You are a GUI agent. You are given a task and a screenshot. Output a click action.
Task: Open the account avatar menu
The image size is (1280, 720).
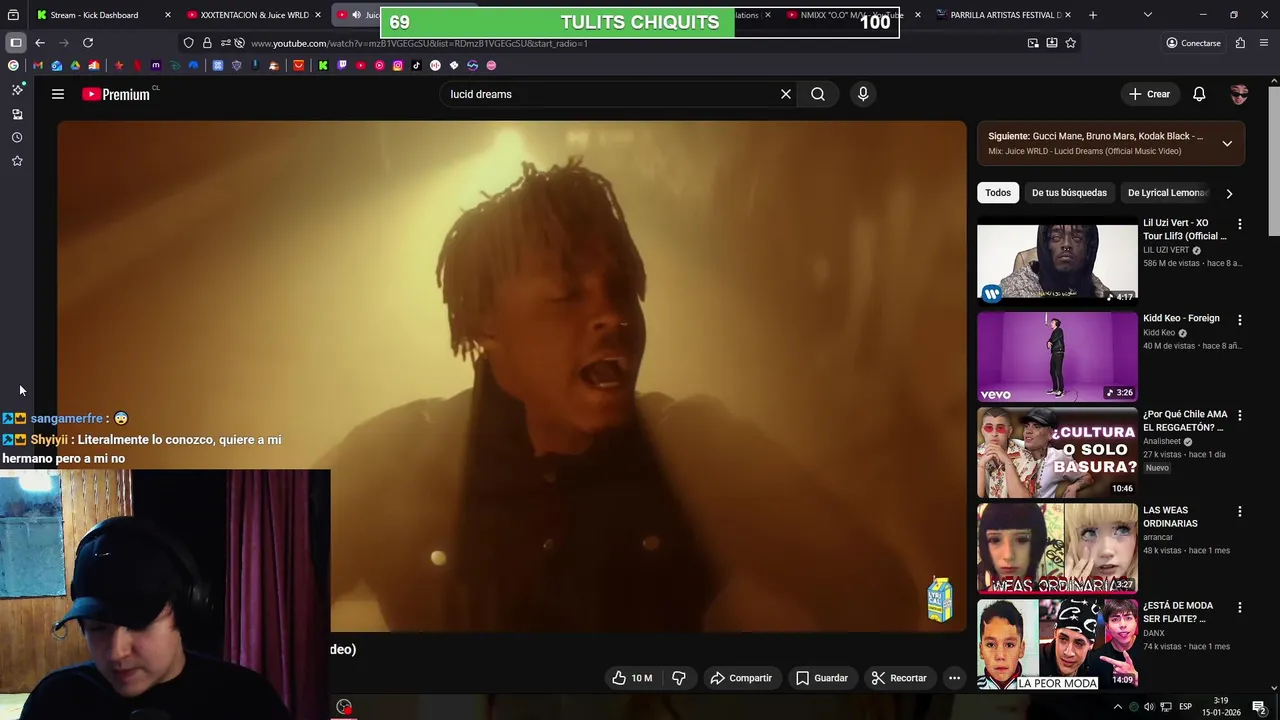1239,94
